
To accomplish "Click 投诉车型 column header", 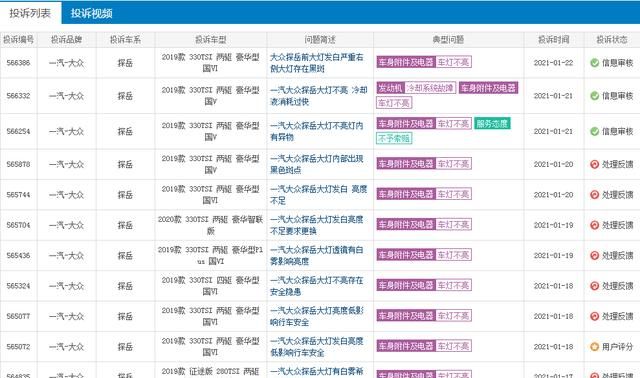I will point(211,40).
